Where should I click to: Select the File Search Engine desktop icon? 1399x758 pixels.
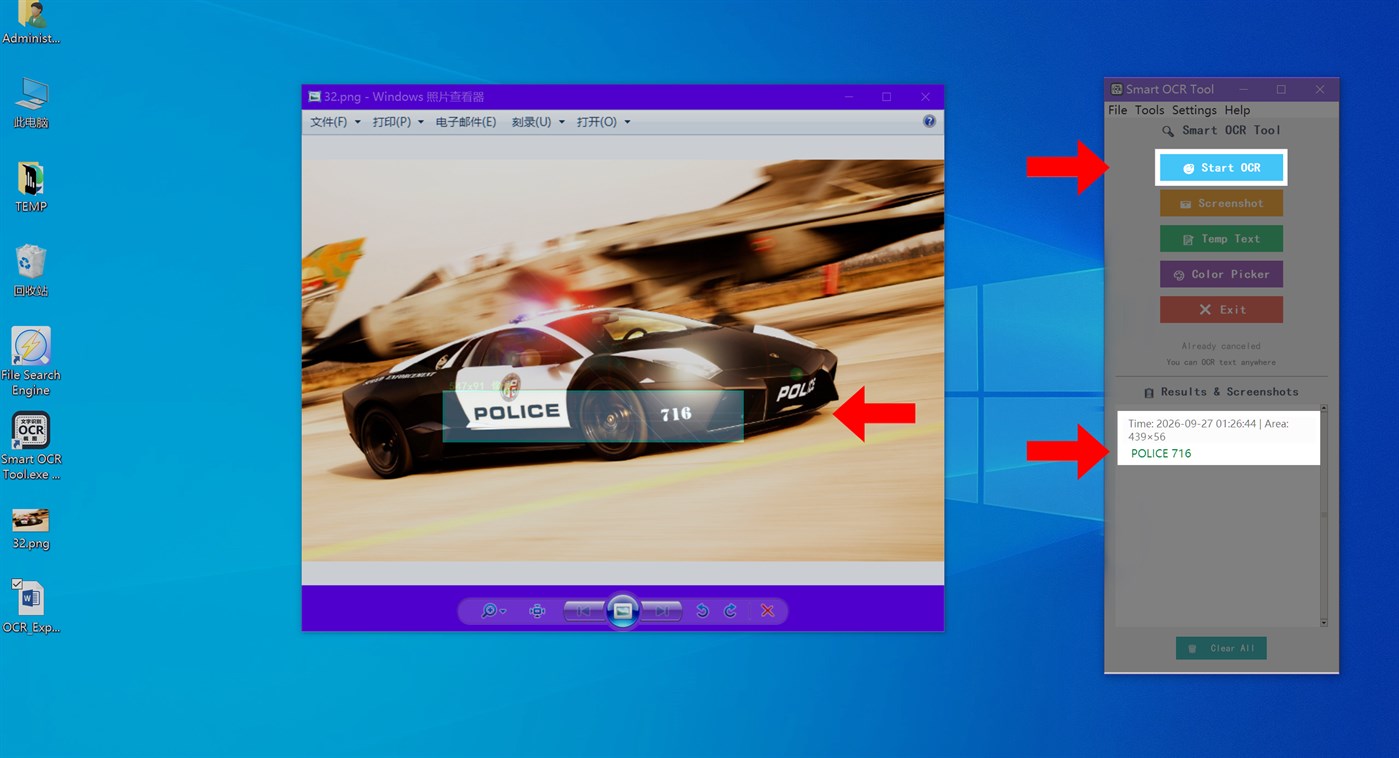click(x=31, y=361)
